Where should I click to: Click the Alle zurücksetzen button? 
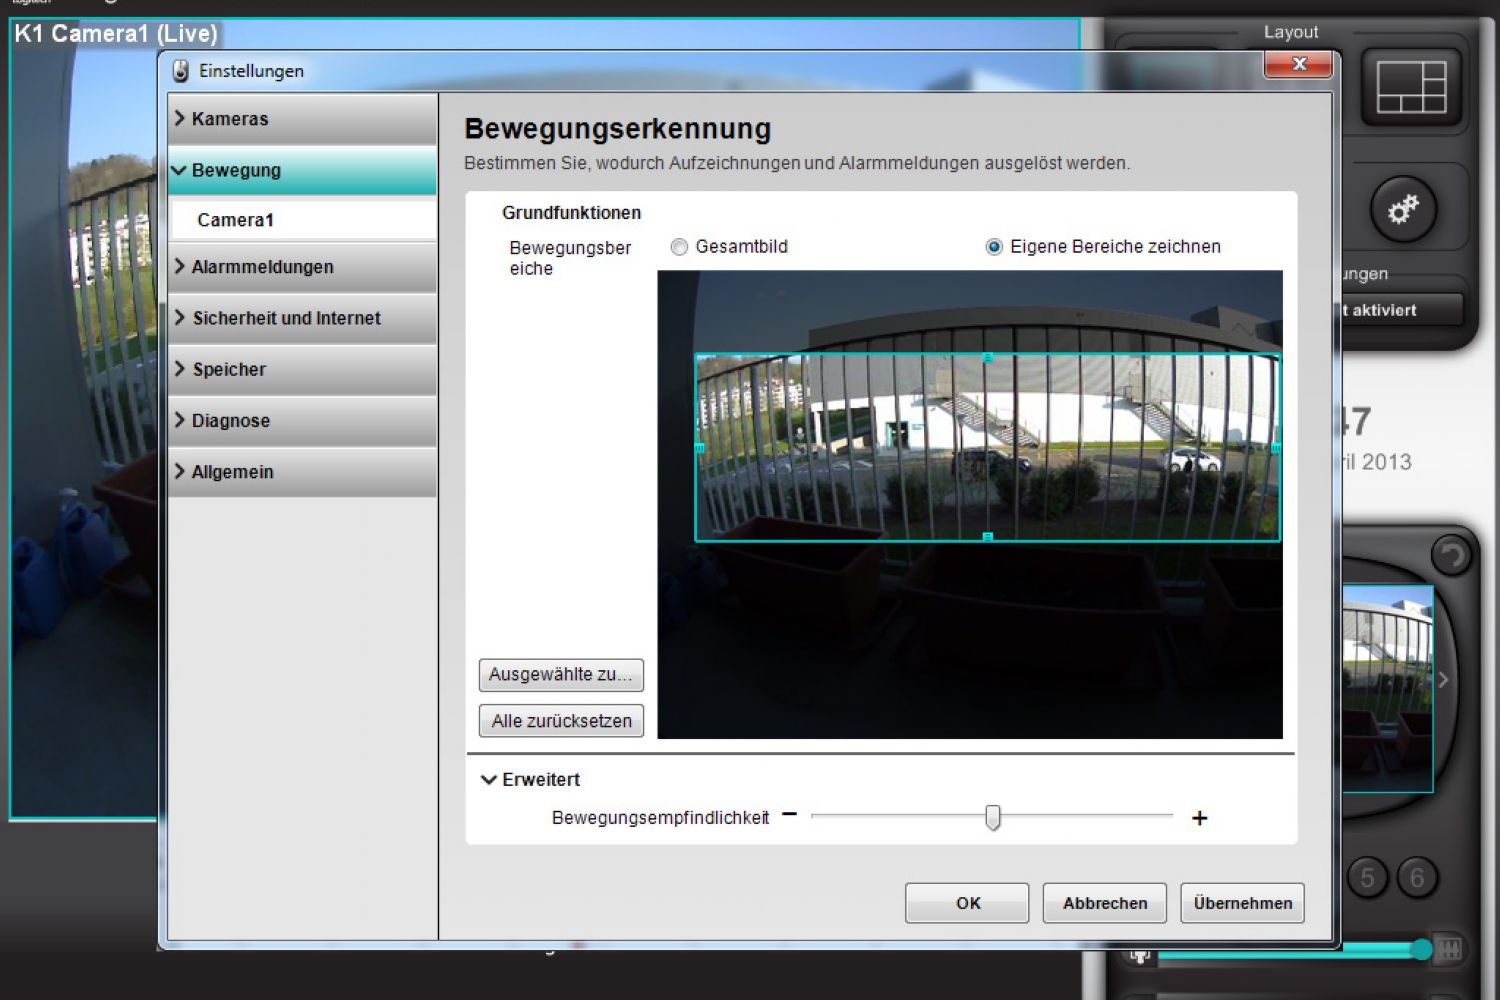point(561,721)
